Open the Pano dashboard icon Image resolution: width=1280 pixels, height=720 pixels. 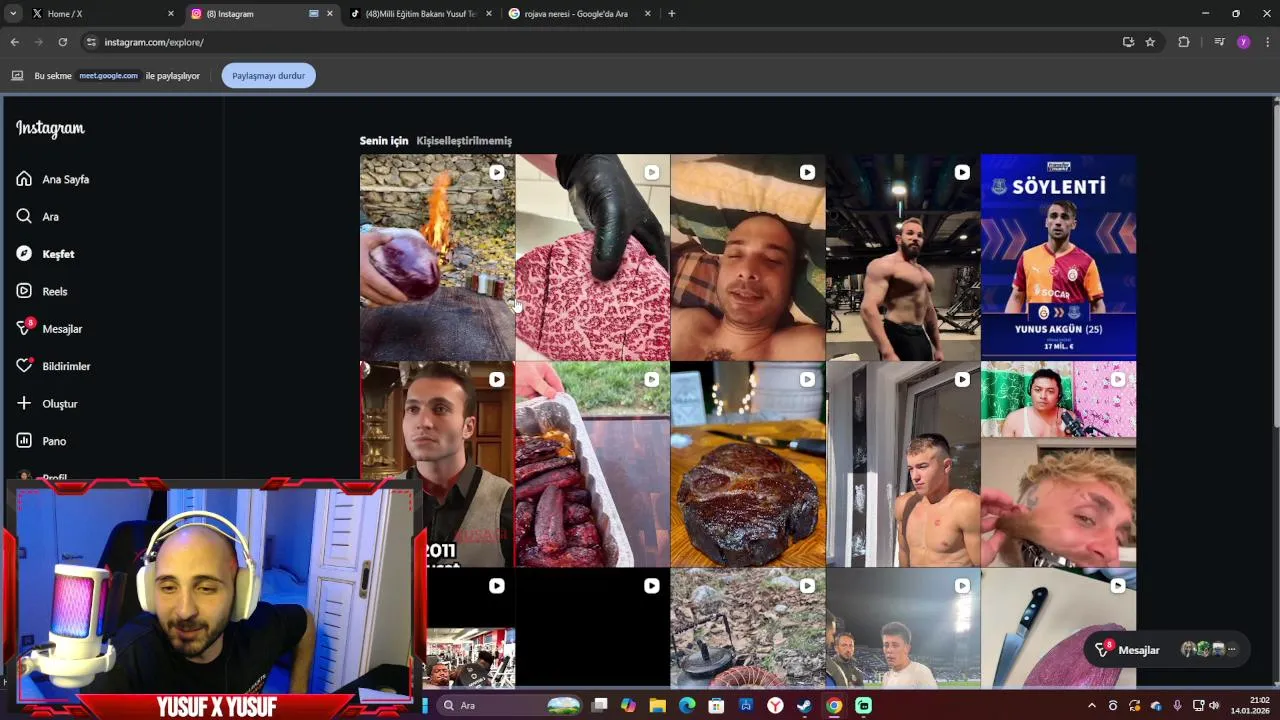[x=24, y=441]
